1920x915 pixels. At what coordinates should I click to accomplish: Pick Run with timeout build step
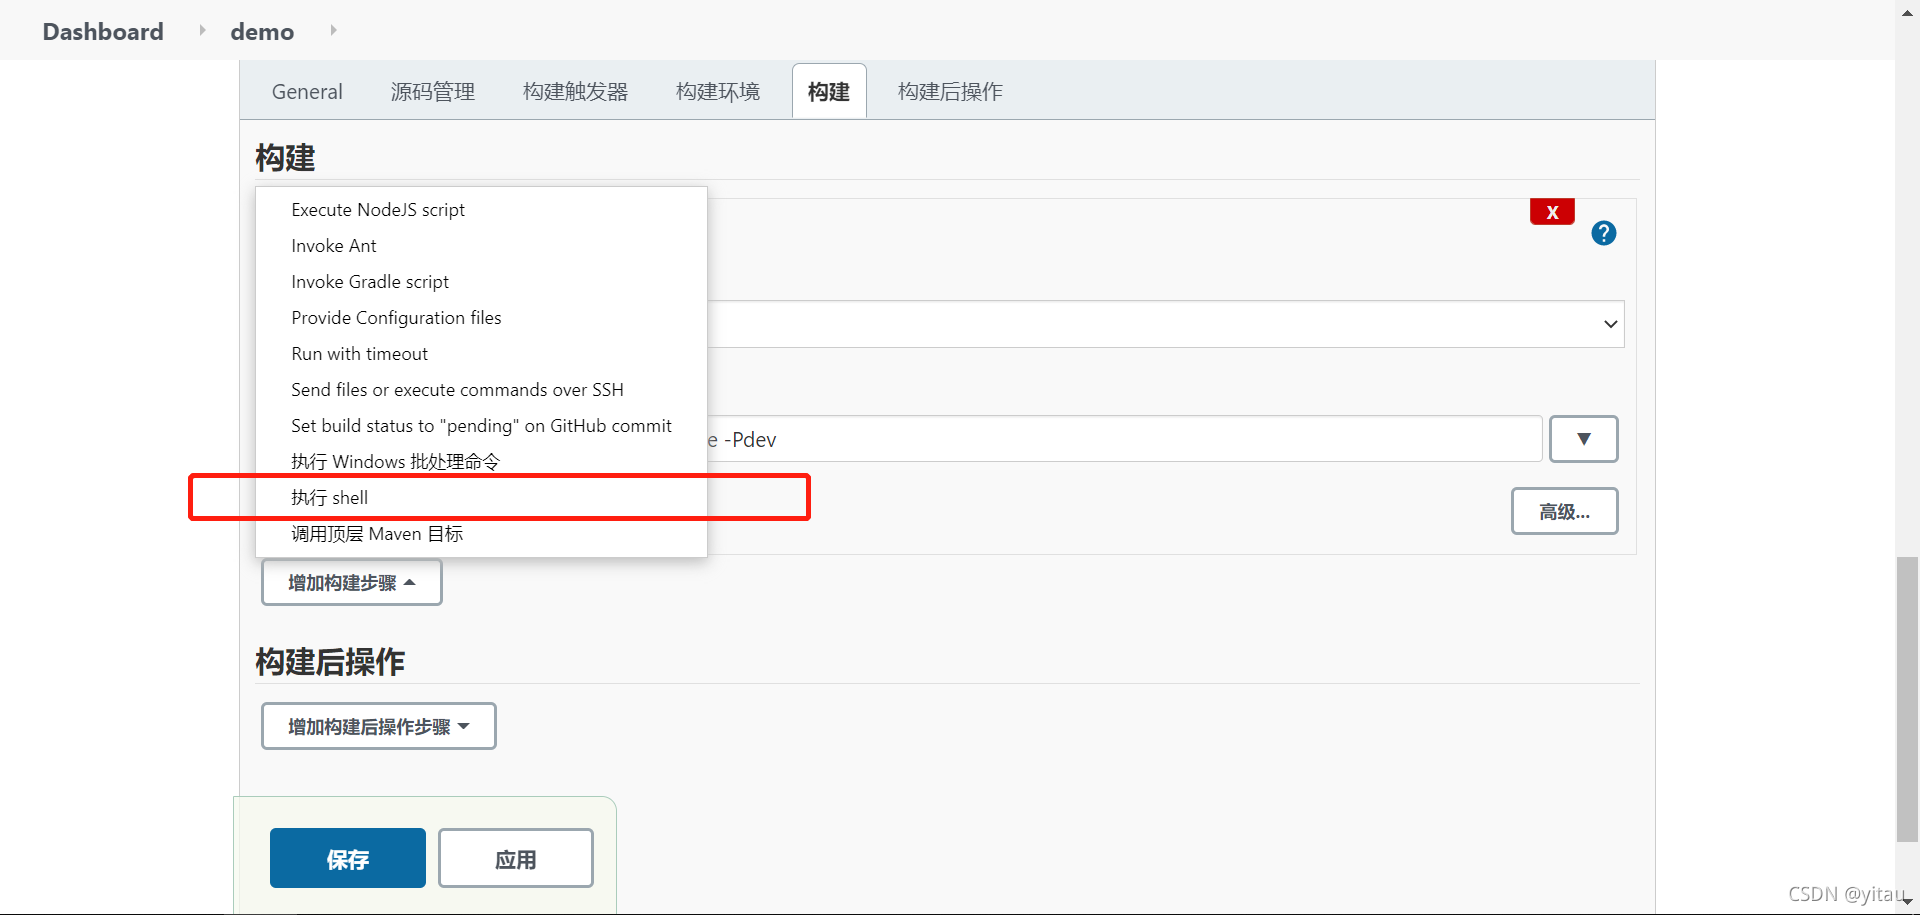(482, 354)
